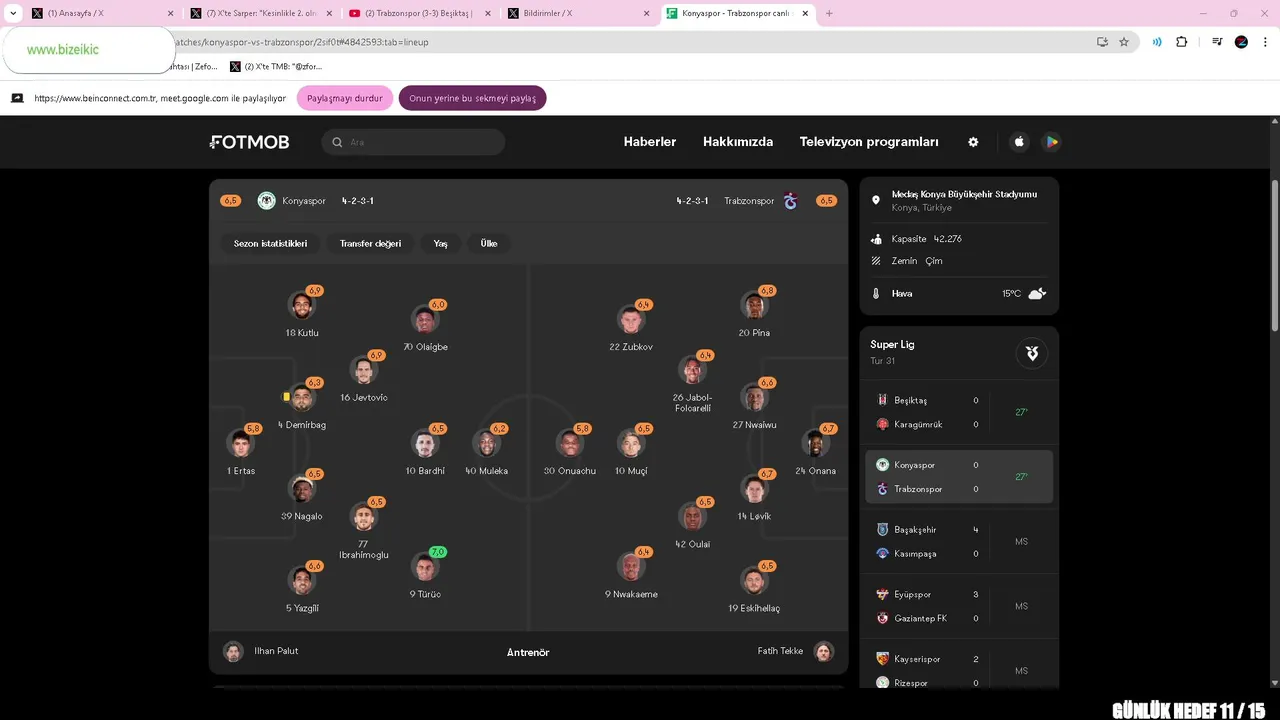Open goalkeeper 24 Onana
The image size is (1280, 720).
[816, 451]
